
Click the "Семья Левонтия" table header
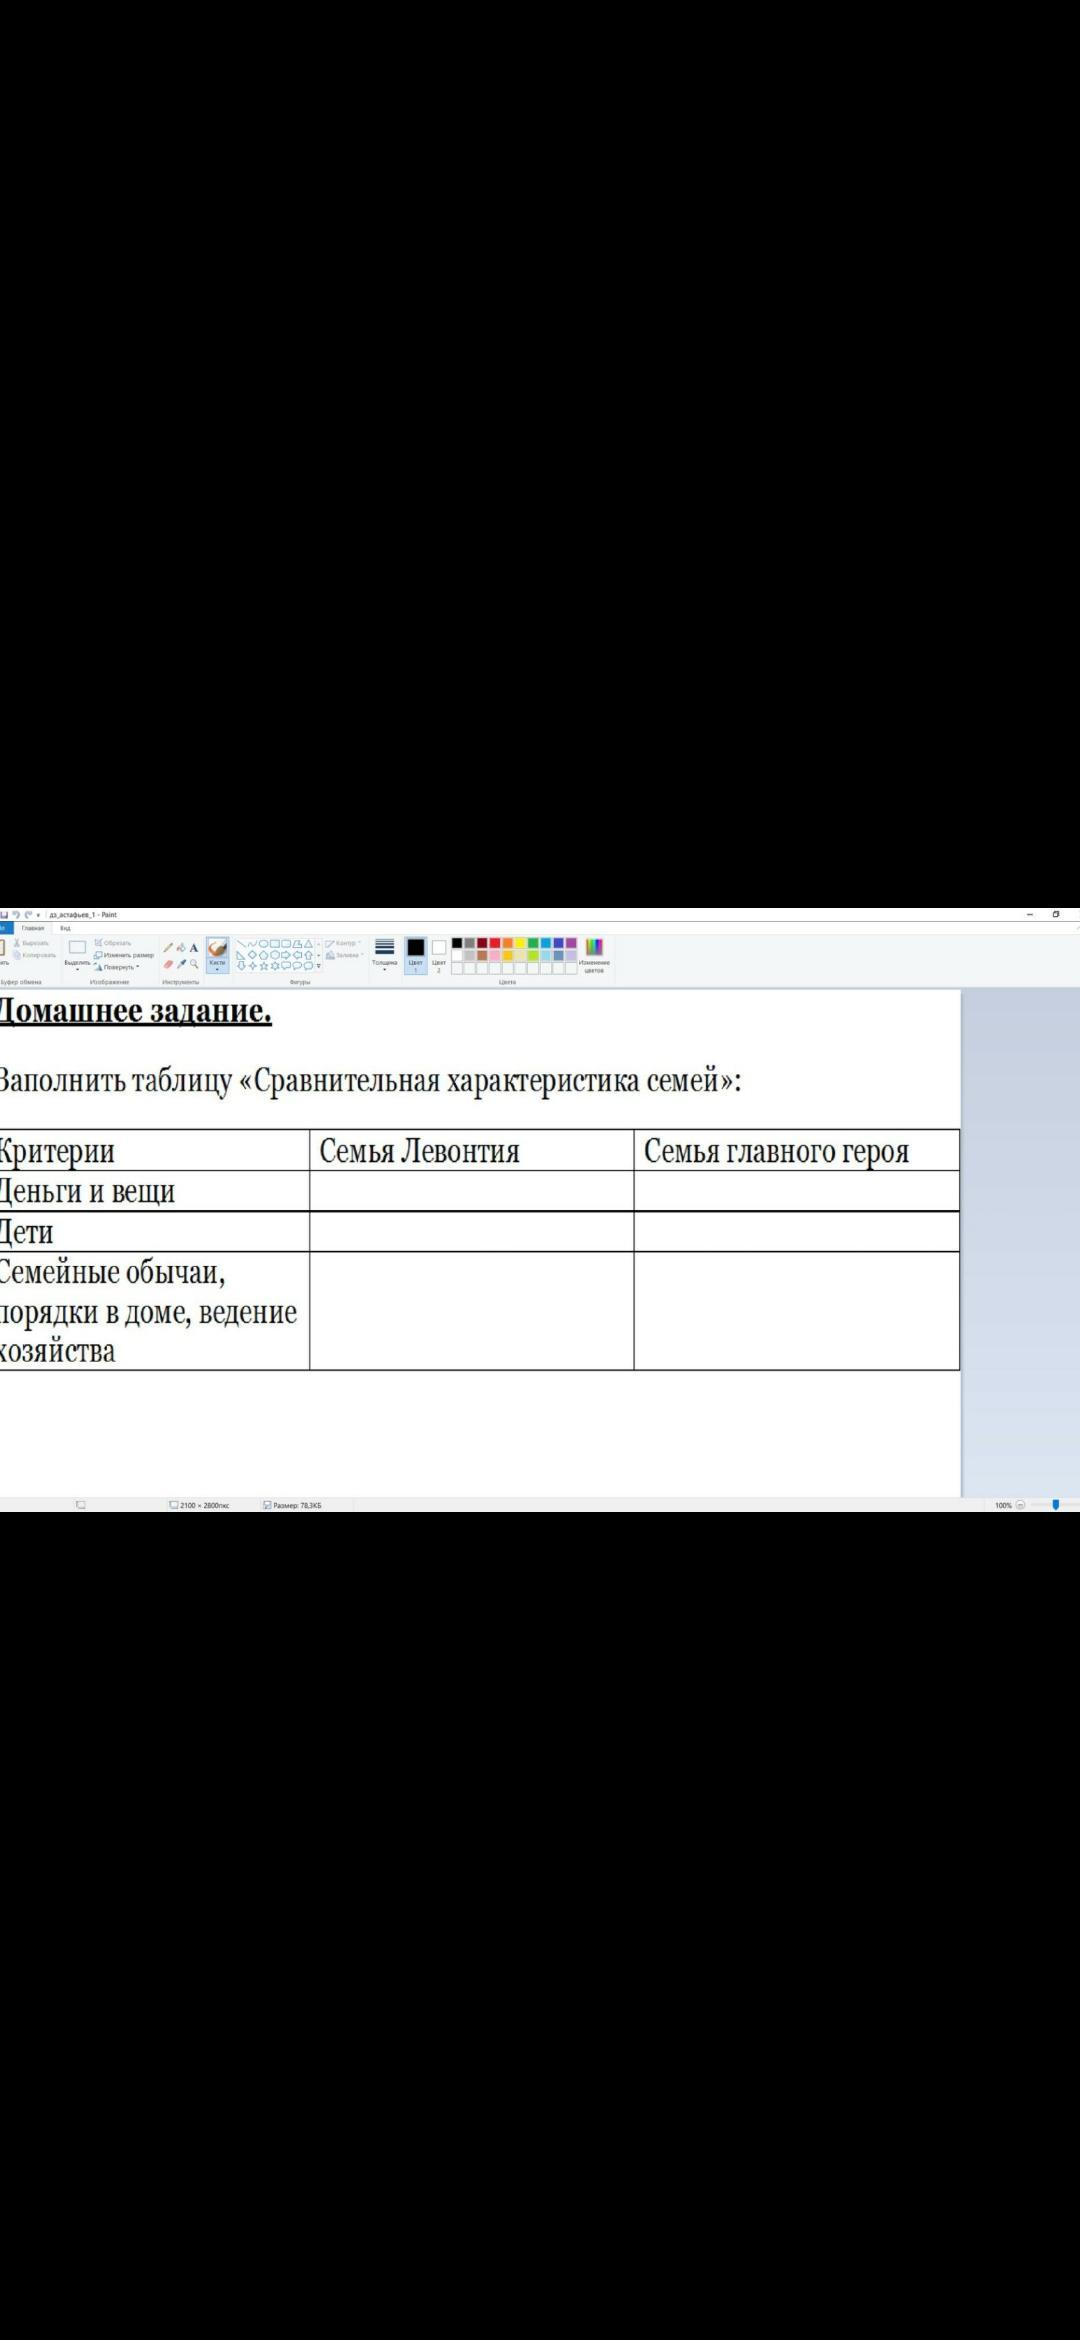point(420,1152)
